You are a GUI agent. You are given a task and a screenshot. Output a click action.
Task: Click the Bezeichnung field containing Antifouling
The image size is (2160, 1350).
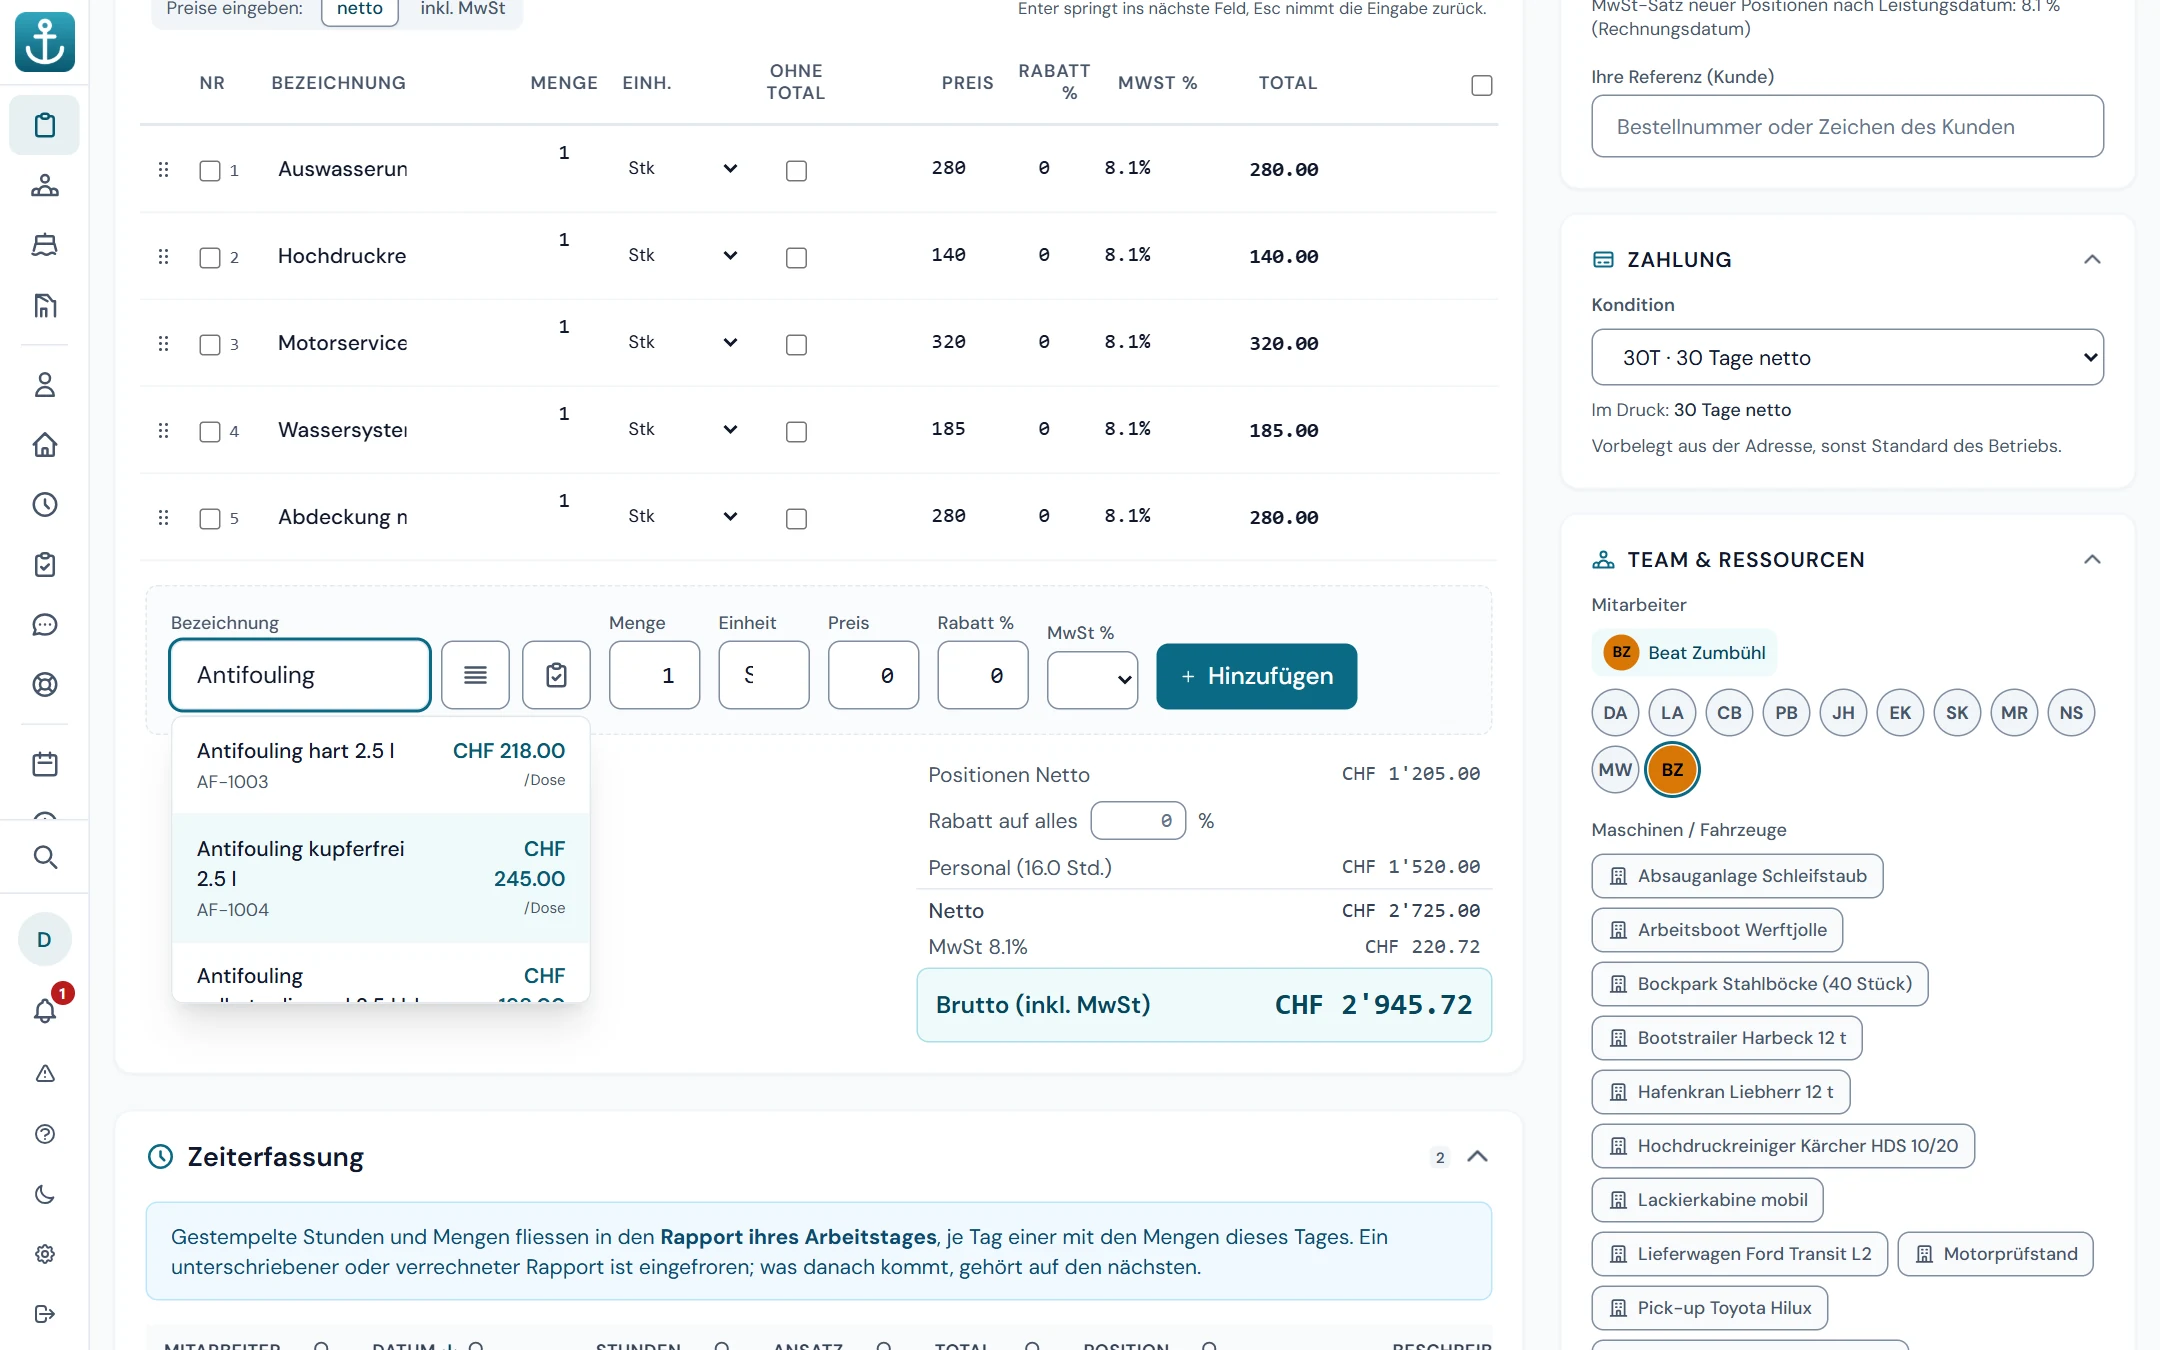pos(300,675)
